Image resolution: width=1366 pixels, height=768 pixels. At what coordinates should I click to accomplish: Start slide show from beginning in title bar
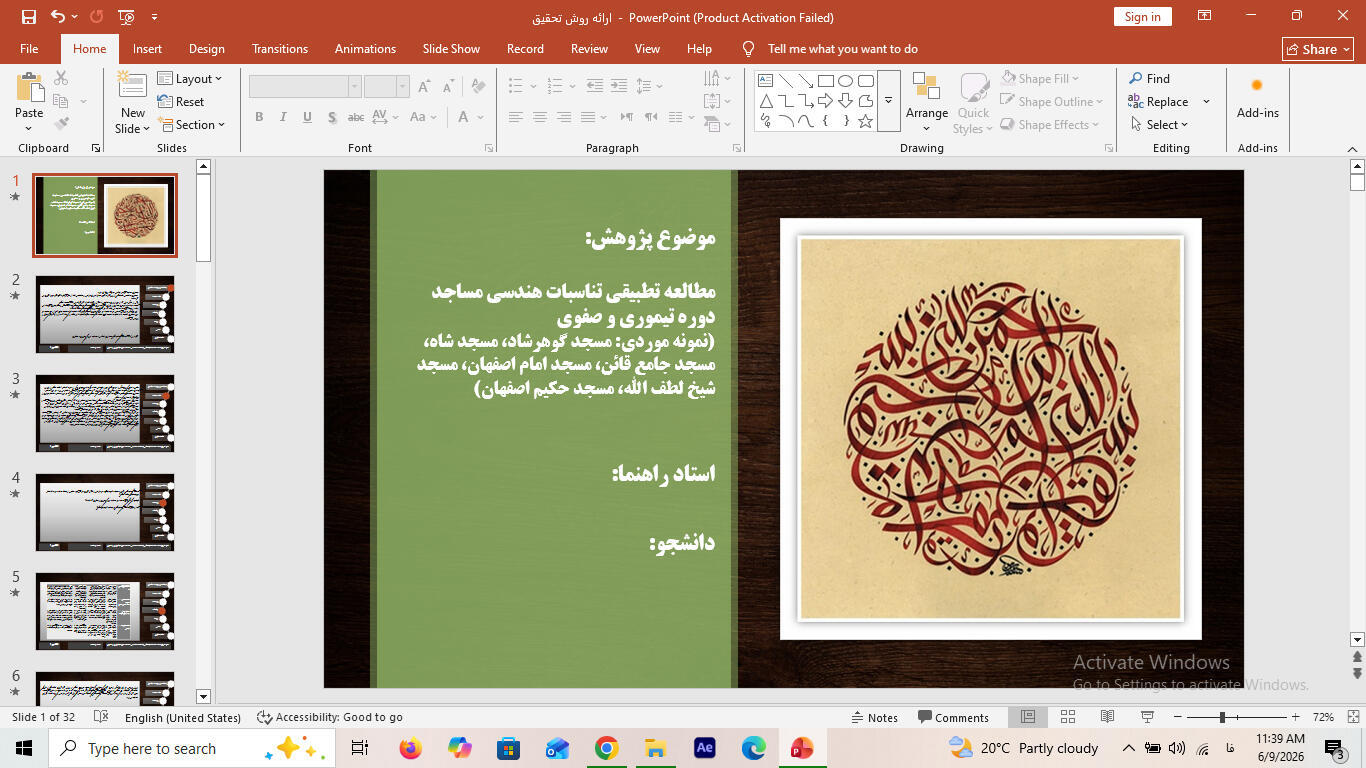[x=126, y=17]
